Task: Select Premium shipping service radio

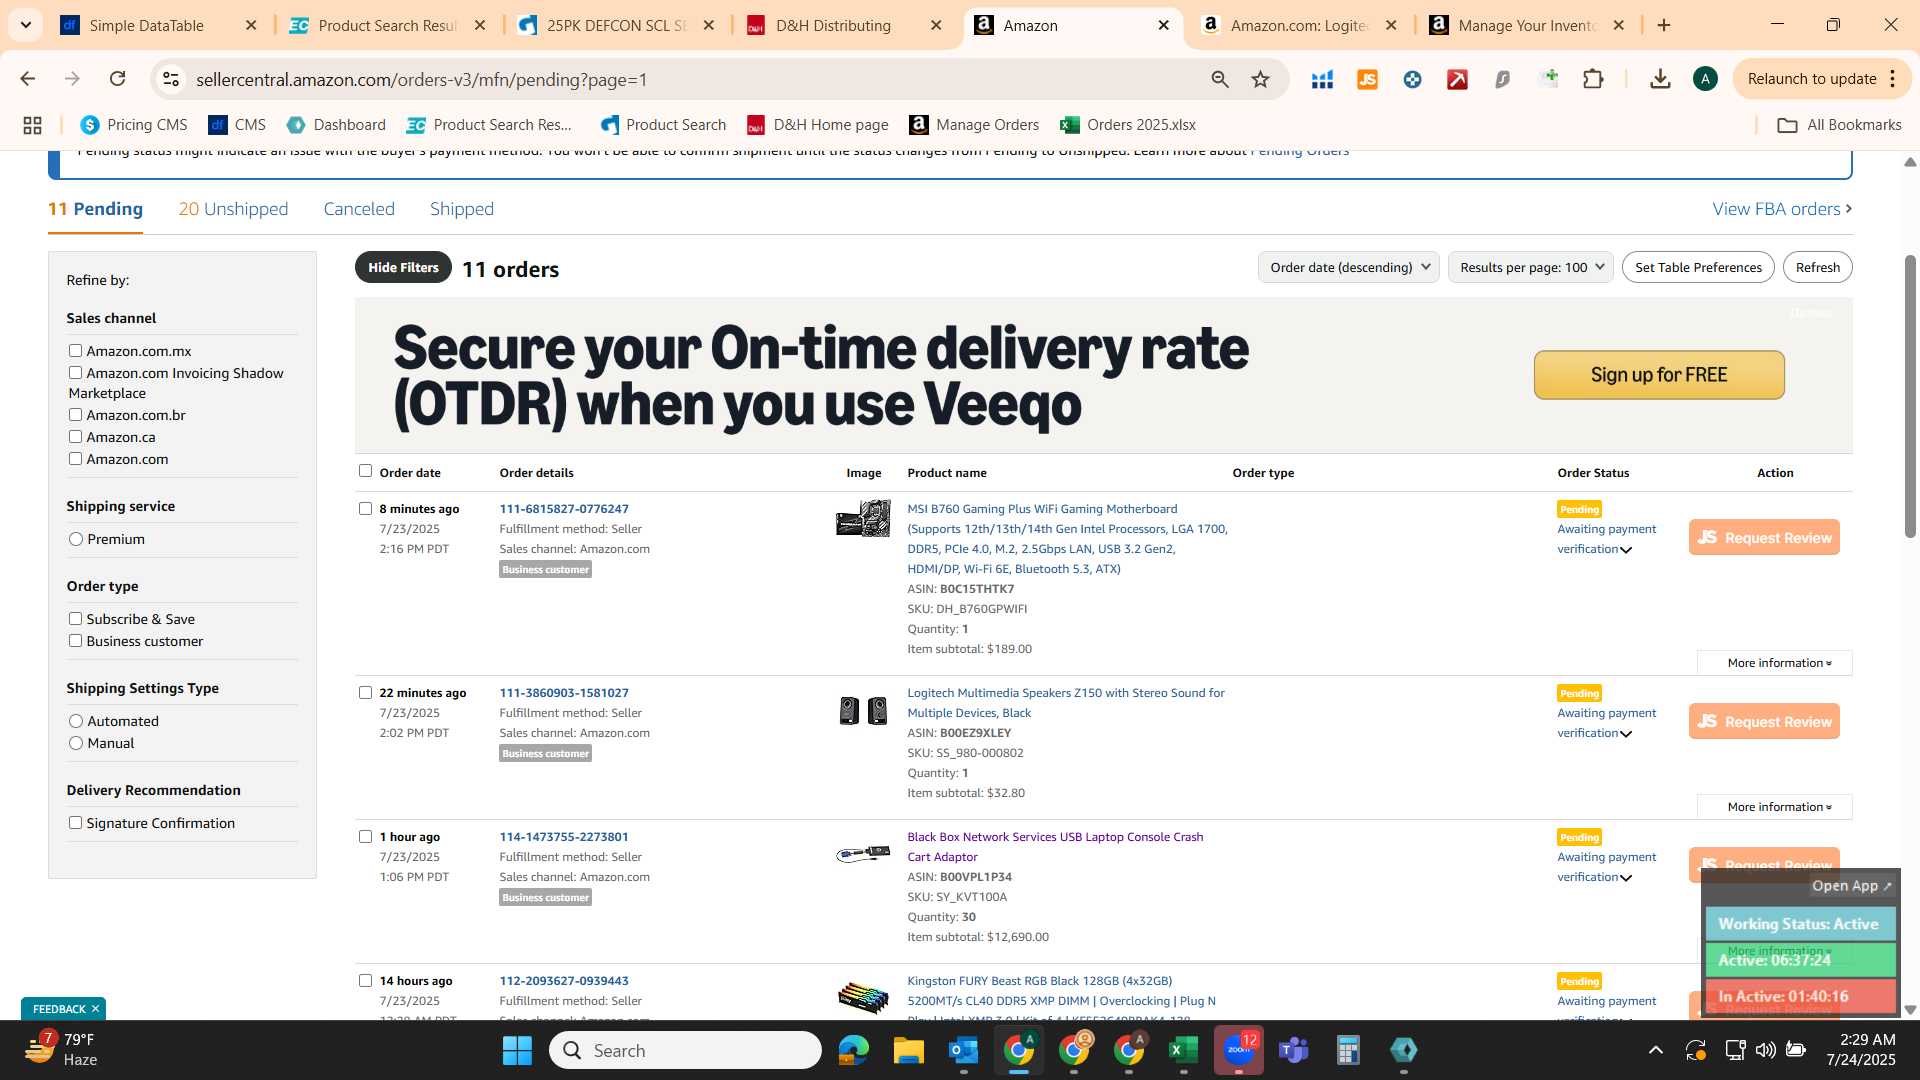Action: 76,539
